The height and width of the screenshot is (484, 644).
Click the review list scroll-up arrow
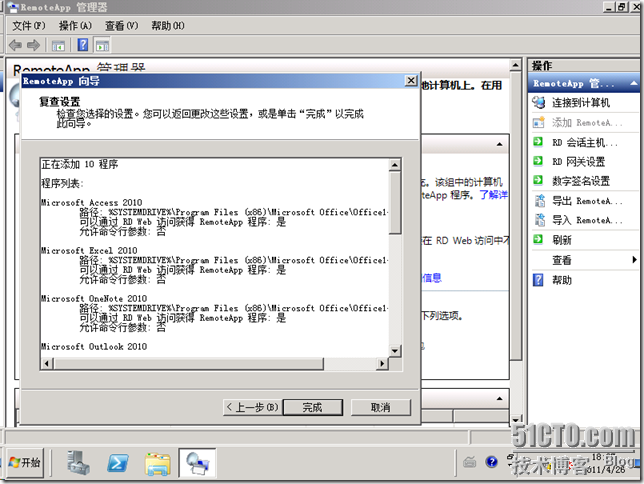coord(395,165)
